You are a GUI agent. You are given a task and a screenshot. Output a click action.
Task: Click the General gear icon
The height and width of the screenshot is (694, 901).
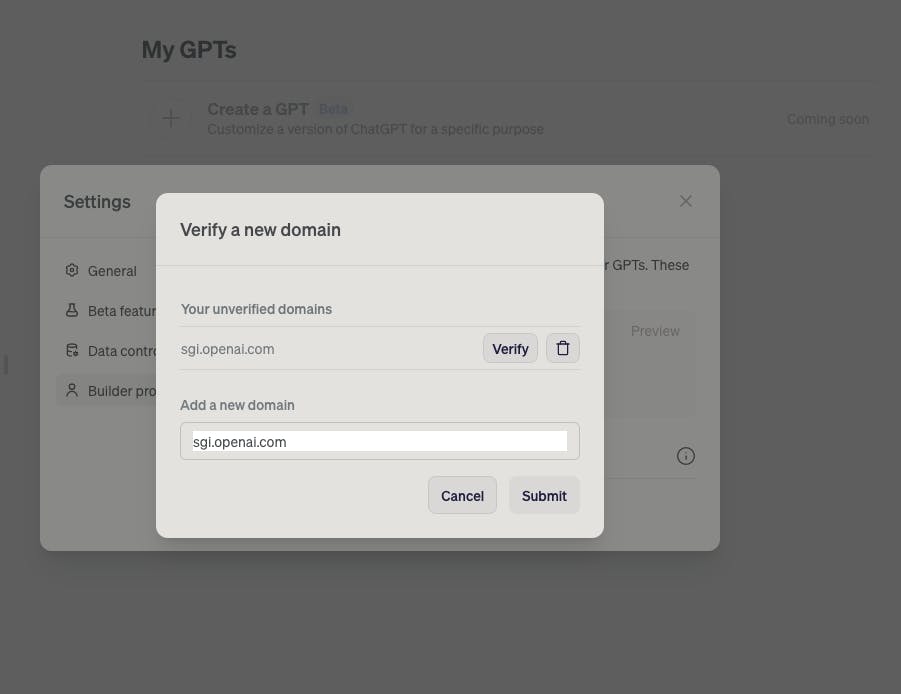pyautogui.click(x=72, y=270)
